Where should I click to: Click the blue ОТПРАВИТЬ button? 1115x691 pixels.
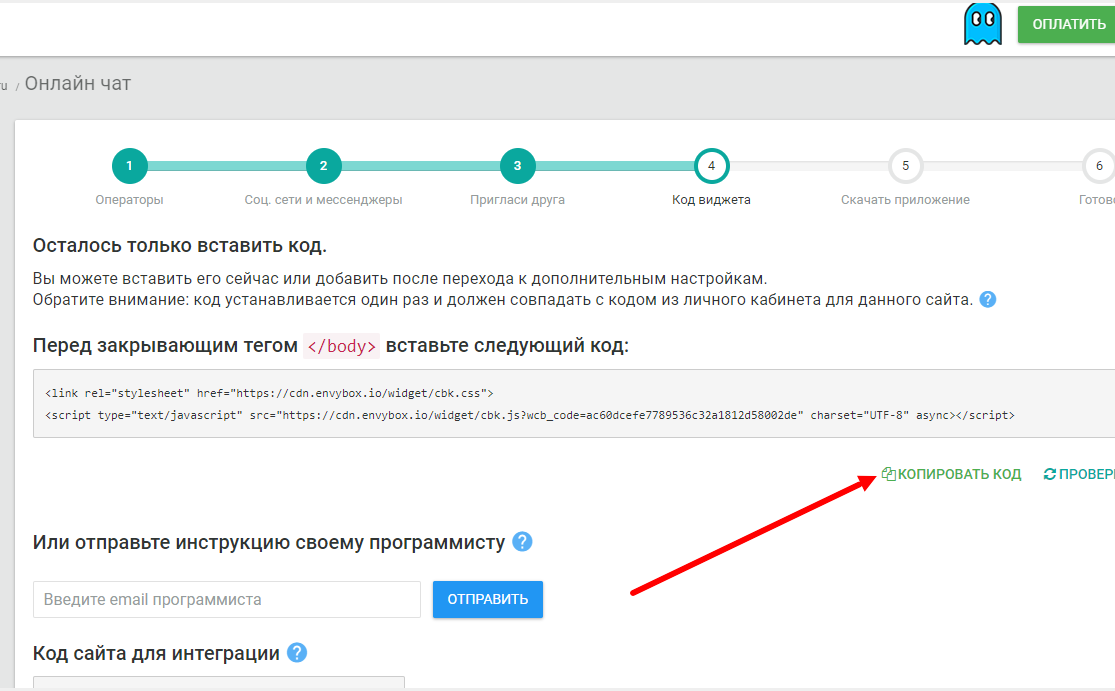click(488, 599)
